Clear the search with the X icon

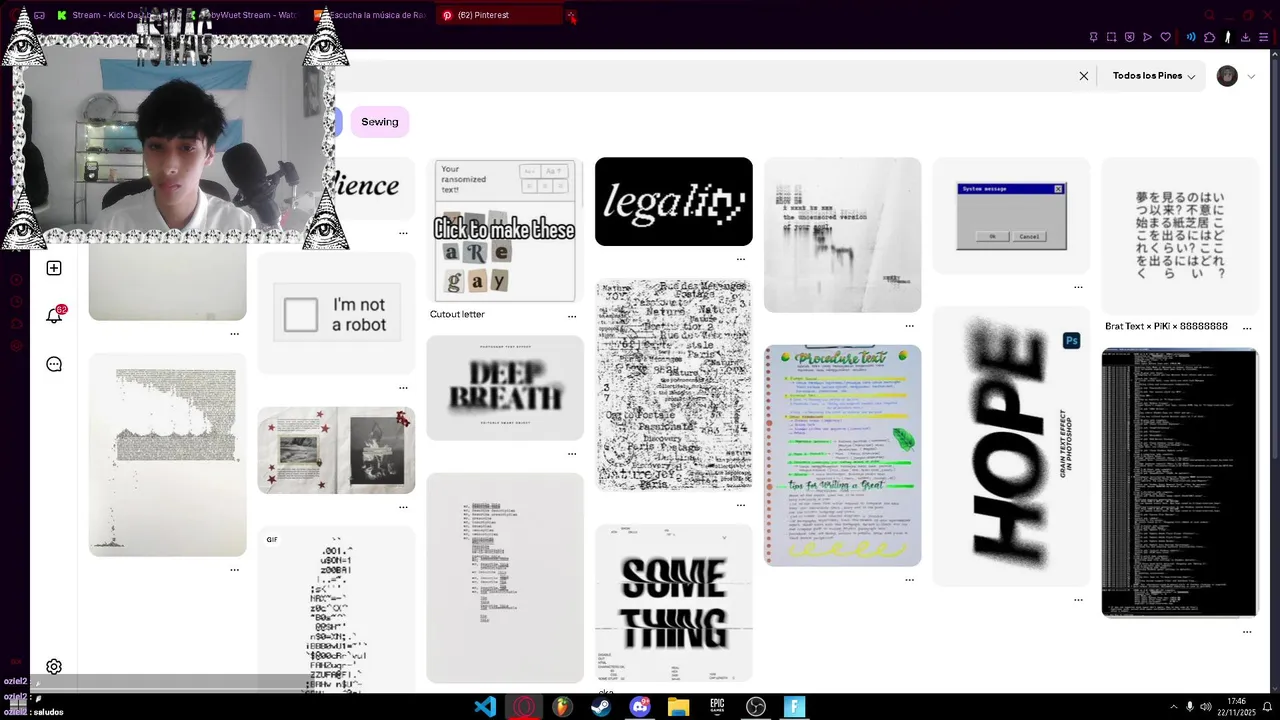1083,76
